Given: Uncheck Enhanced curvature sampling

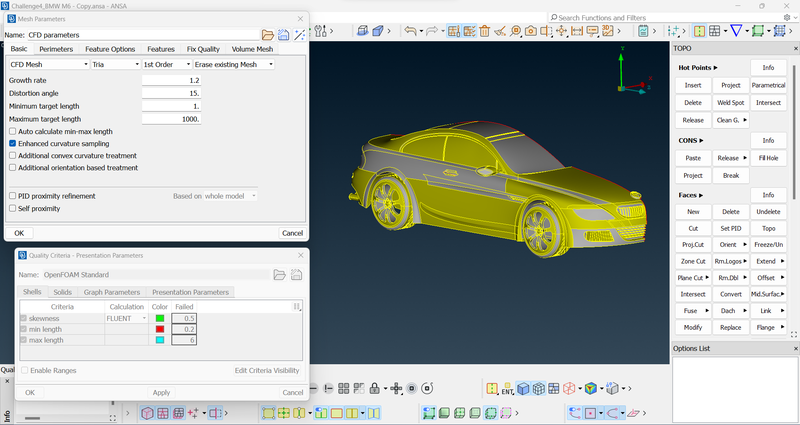Looking at the screenshot, I should pos(13,144).
